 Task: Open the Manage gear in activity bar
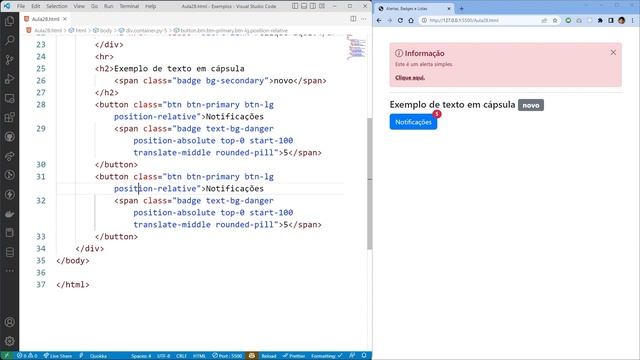(x=9, y=341)
